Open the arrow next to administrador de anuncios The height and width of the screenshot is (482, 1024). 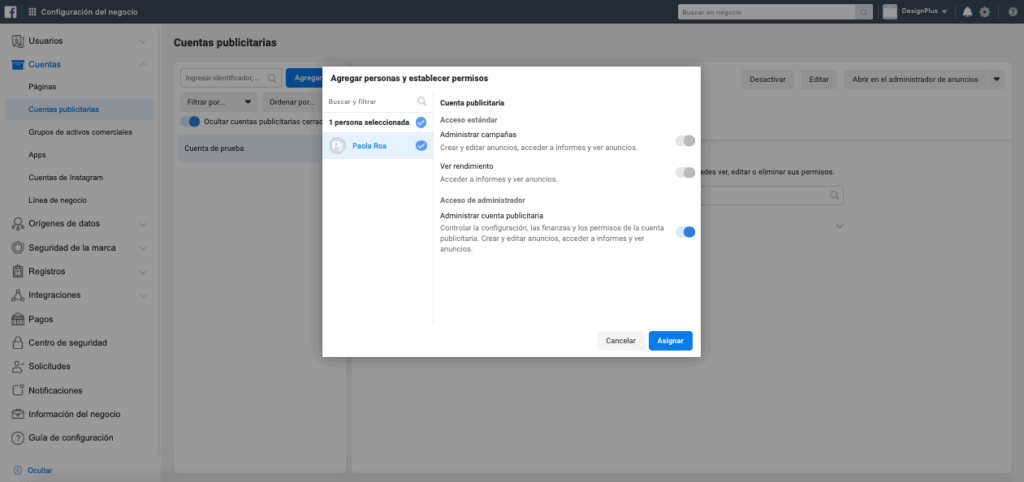(996, 79)
